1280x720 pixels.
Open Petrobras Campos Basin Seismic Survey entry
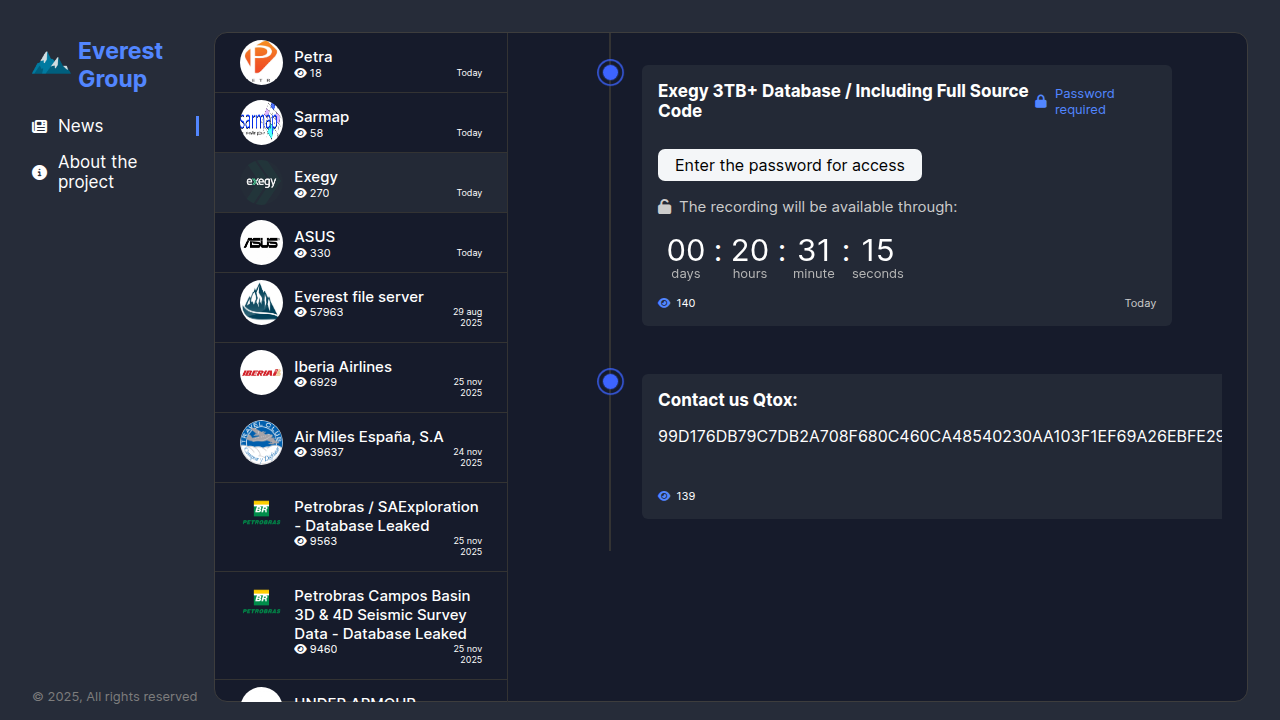point(380,615)
